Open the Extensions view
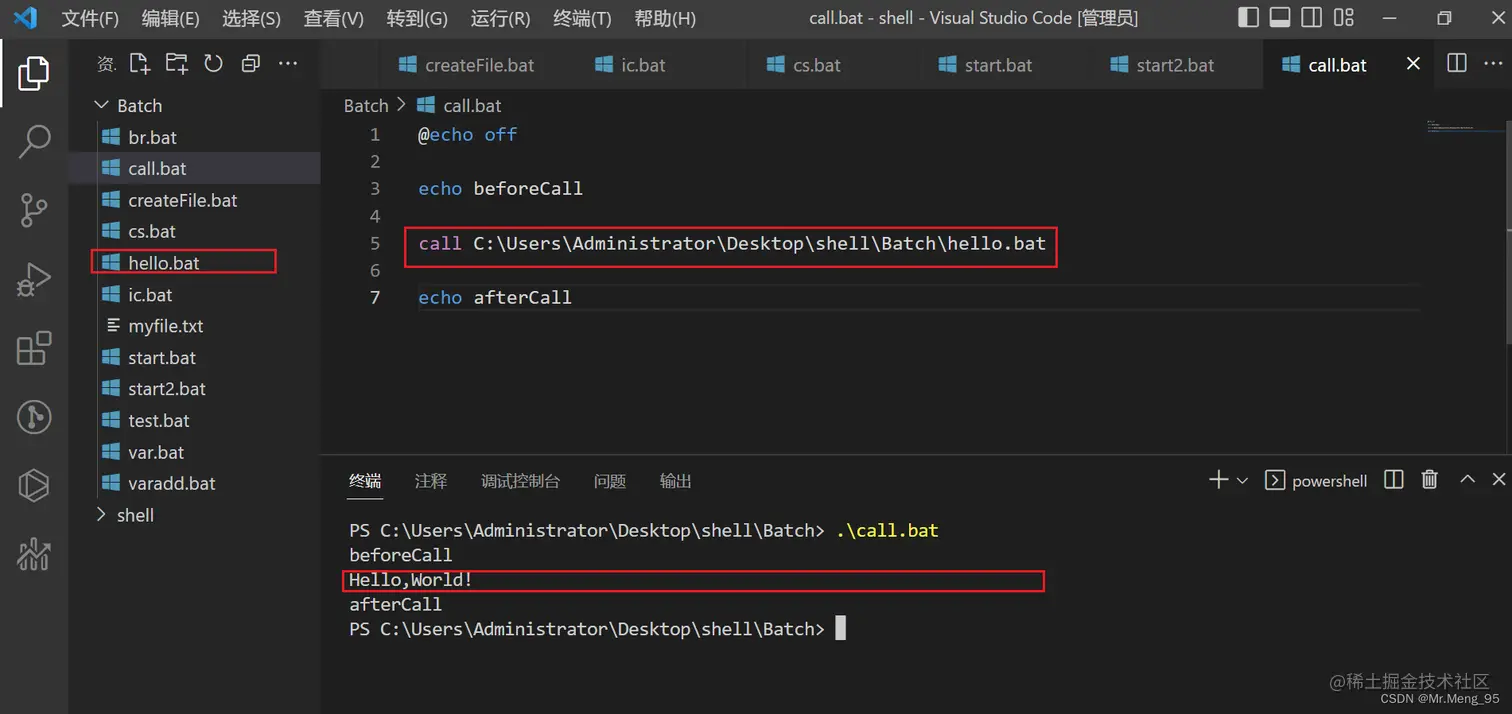Image resolution: width=1512 pixels, height=714 pixels. point(34,348)
